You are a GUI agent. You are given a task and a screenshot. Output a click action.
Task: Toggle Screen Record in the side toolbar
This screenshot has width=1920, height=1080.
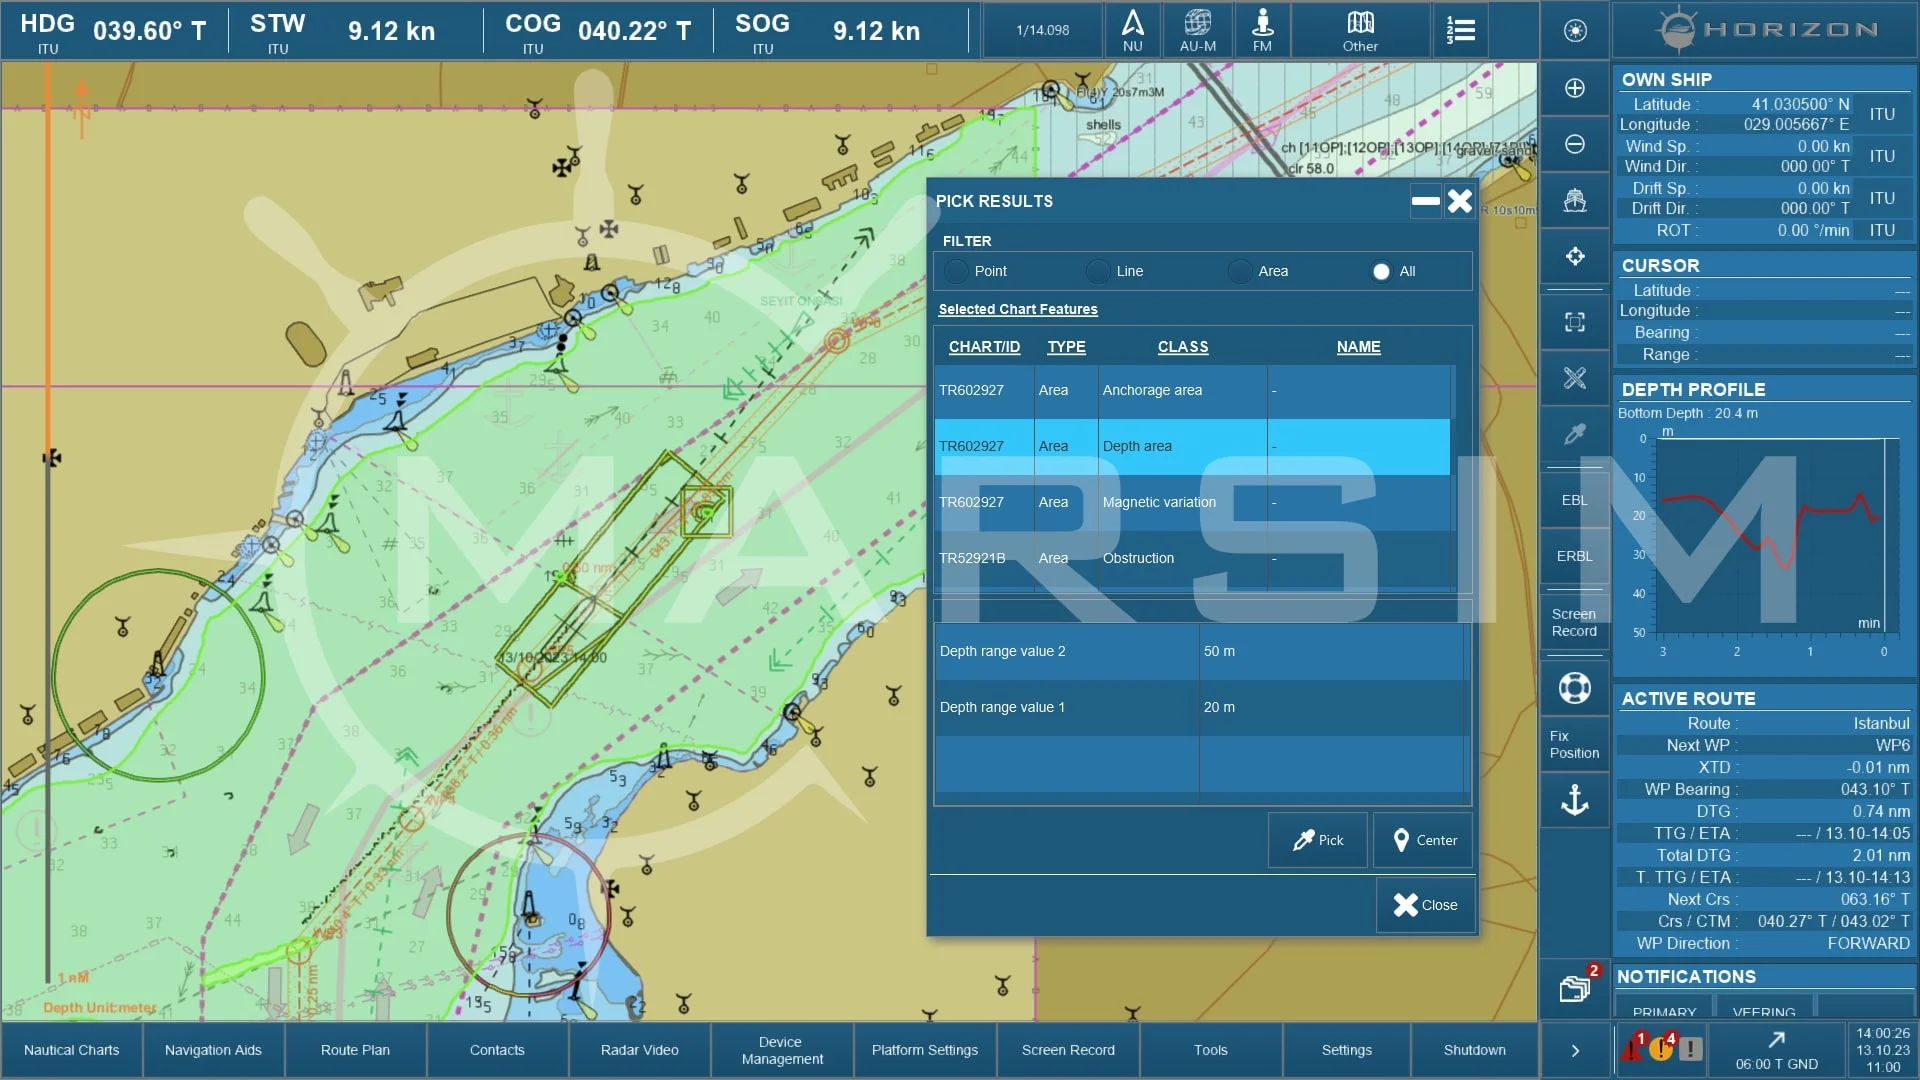(1575, 622)
